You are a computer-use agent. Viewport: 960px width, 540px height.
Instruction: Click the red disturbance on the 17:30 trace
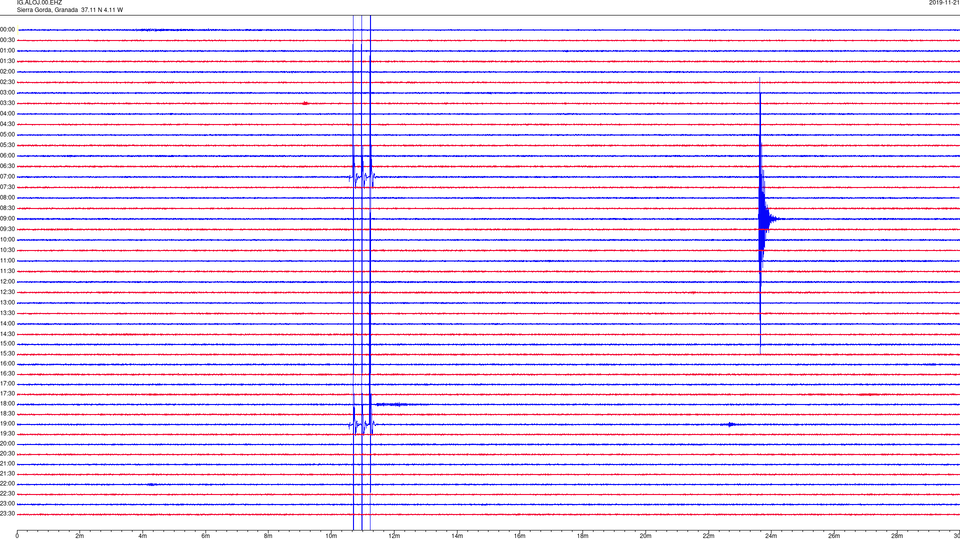tap(868, 394)
